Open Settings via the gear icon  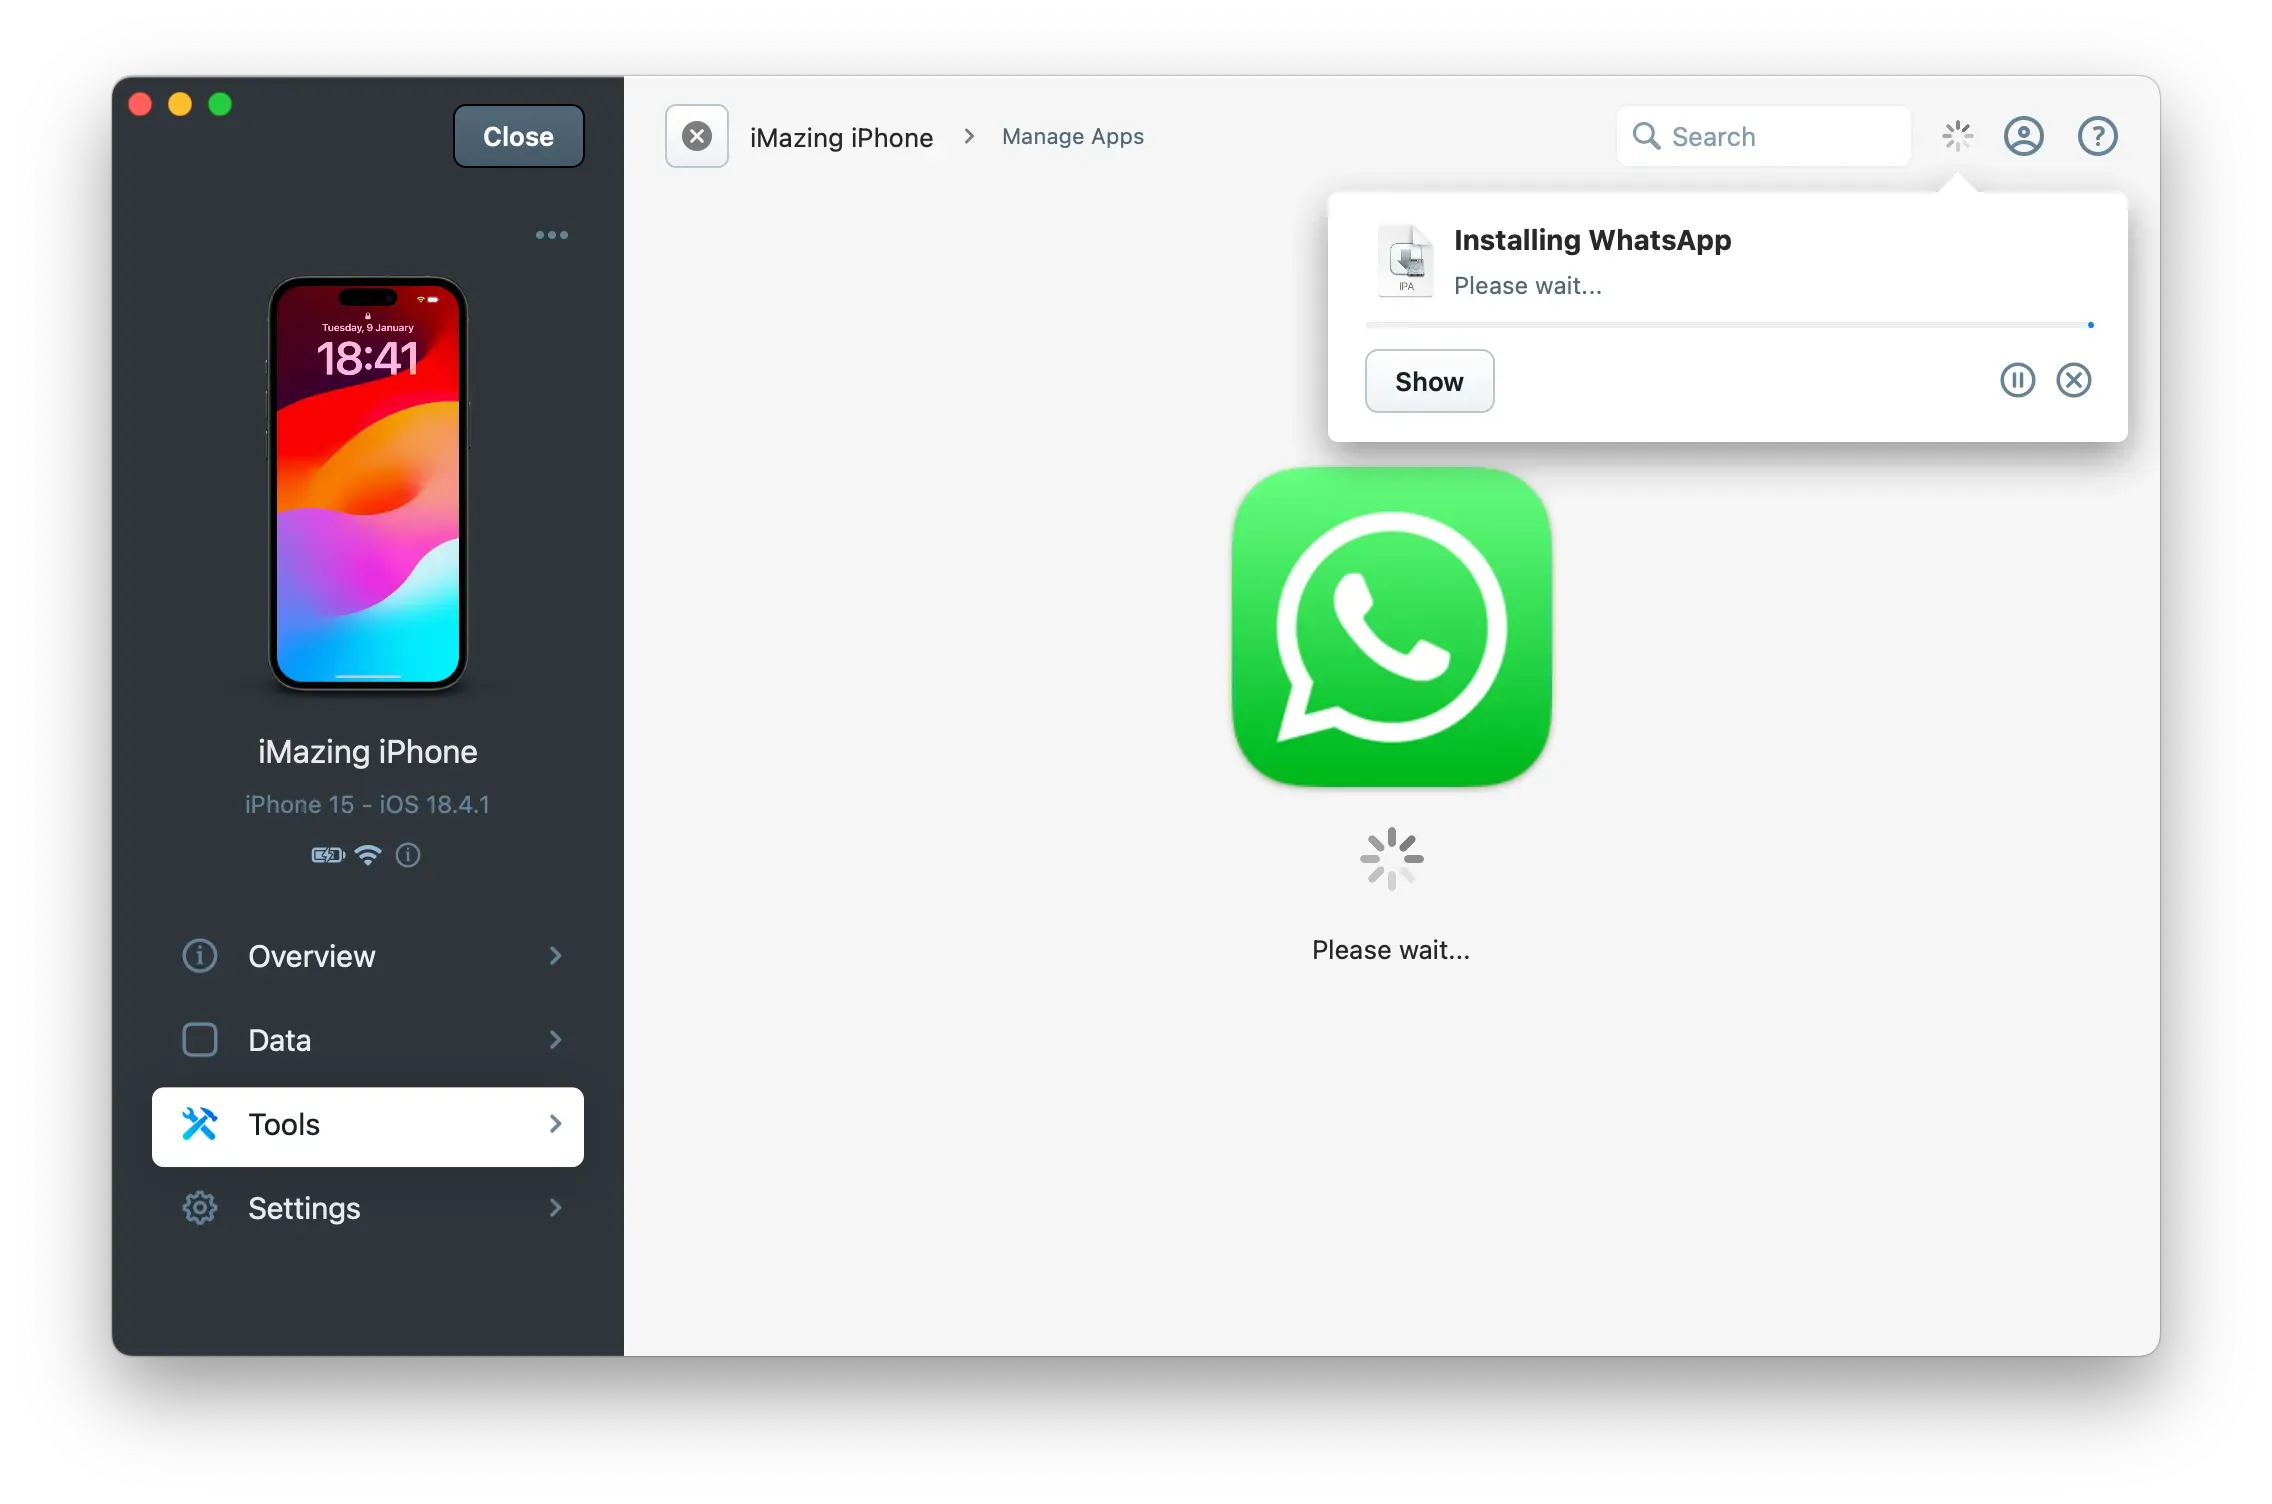tap(200, 1208)
